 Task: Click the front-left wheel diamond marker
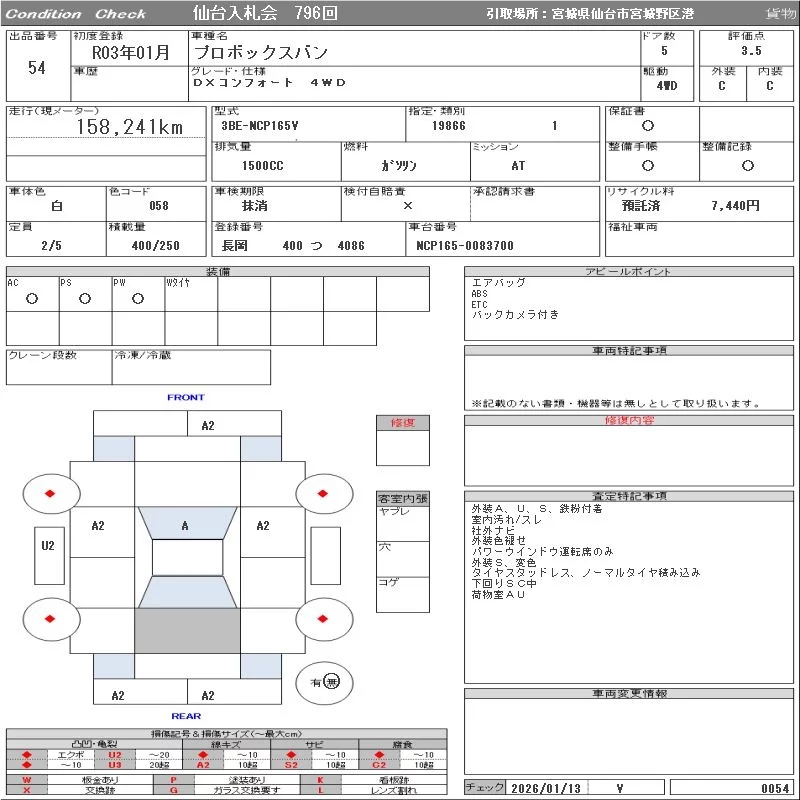pyautogui.click(x=51, y=493)
